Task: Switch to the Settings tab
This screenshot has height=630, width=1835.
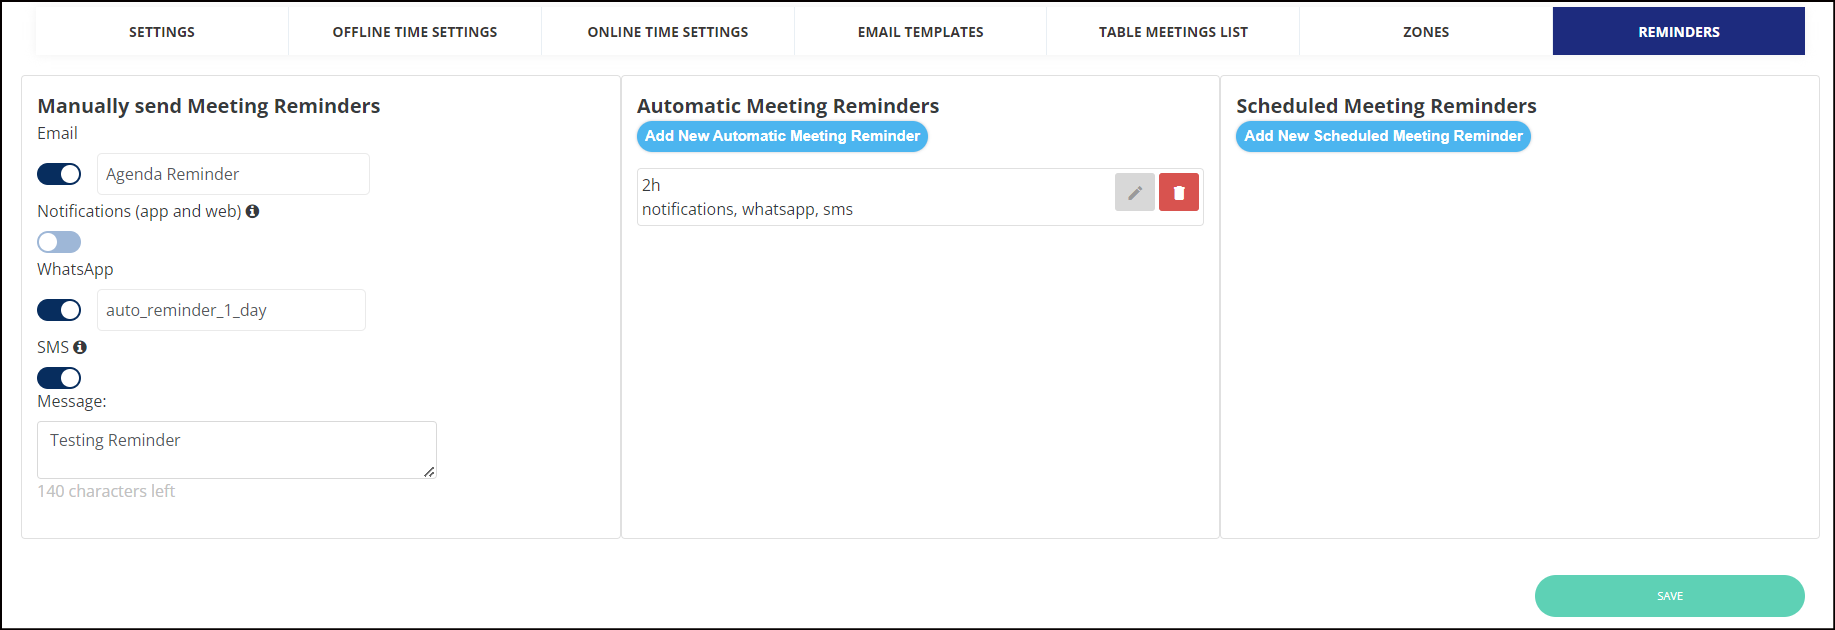Action: 162,32
